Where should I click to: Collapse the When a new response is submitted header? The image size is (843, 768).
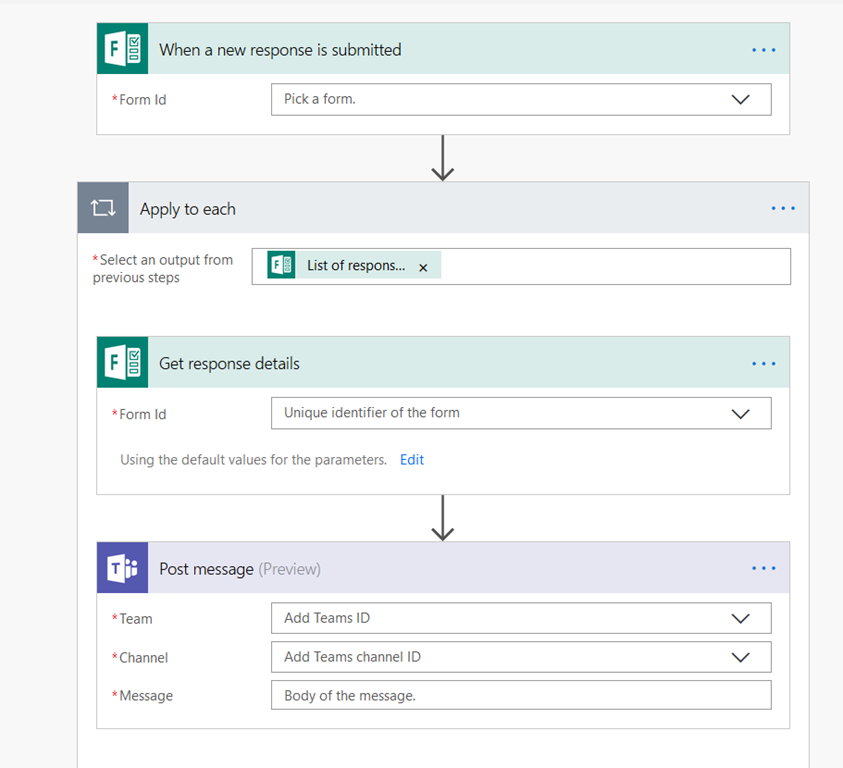(x=280, y=50)
